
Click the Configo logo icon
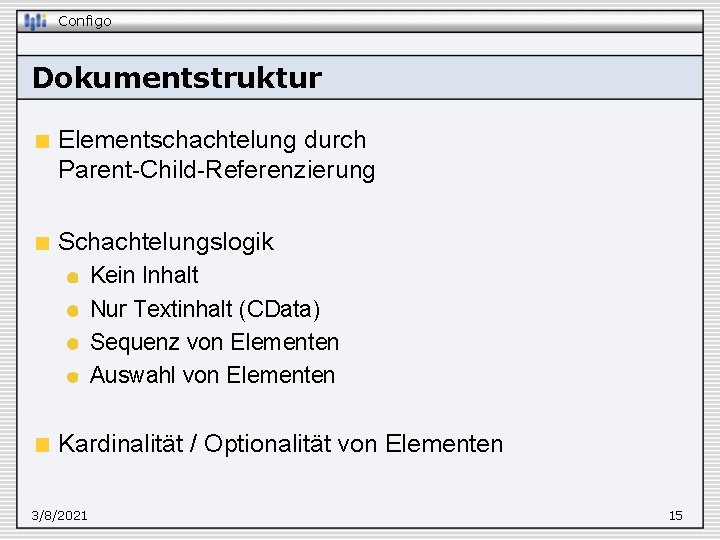click(x=35, y=21)
